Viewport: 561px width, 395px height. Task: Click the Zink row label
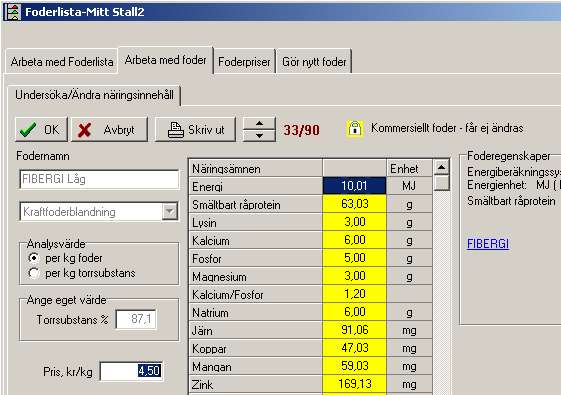point(255,384)
